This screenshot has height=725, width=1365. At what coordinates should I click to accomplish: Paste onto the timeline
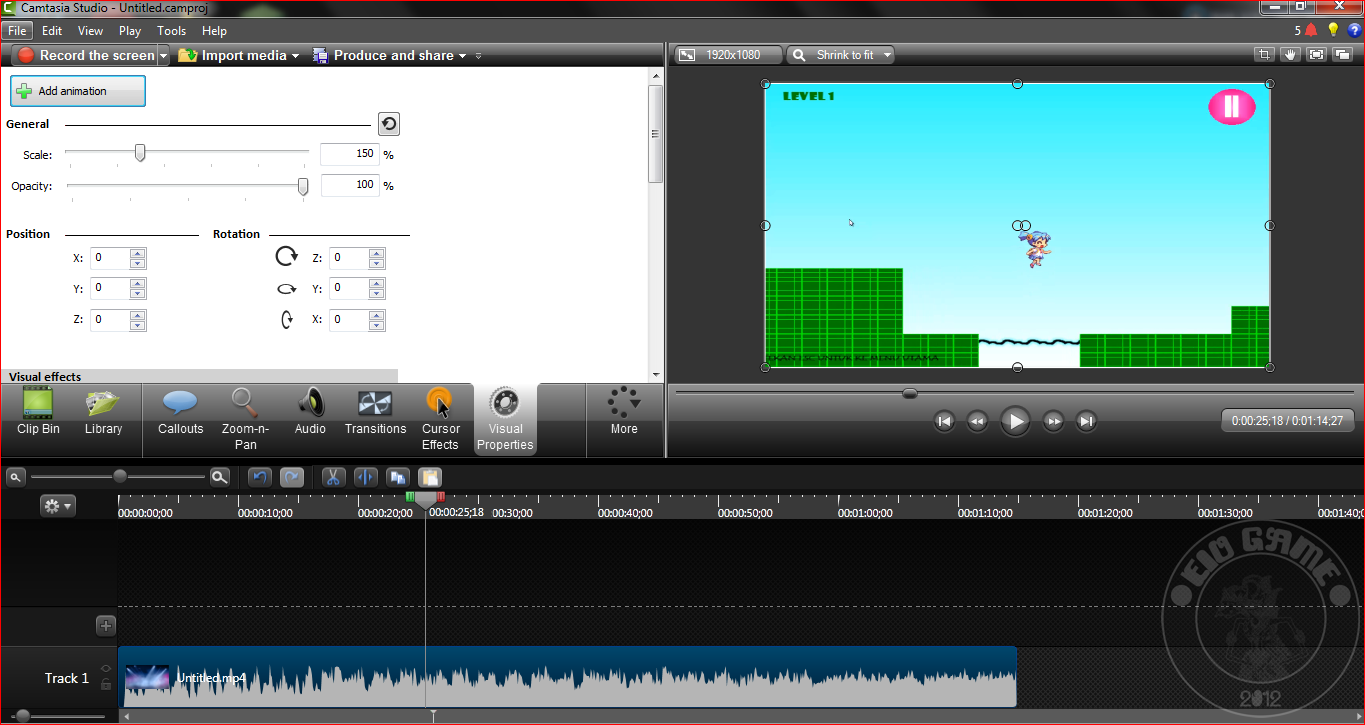tap(429, 478)
